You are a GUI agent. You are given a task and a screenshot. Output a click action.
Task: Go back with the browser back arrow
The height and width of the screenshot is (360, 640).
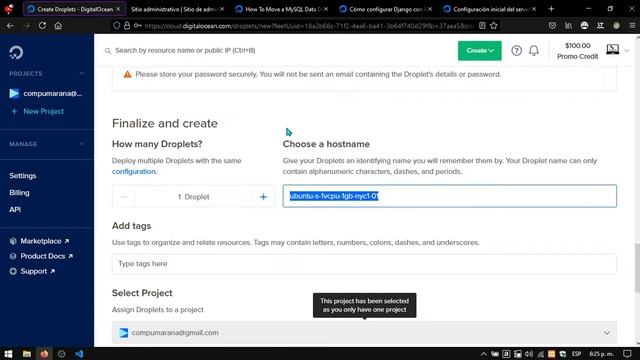tap(10, 25)
